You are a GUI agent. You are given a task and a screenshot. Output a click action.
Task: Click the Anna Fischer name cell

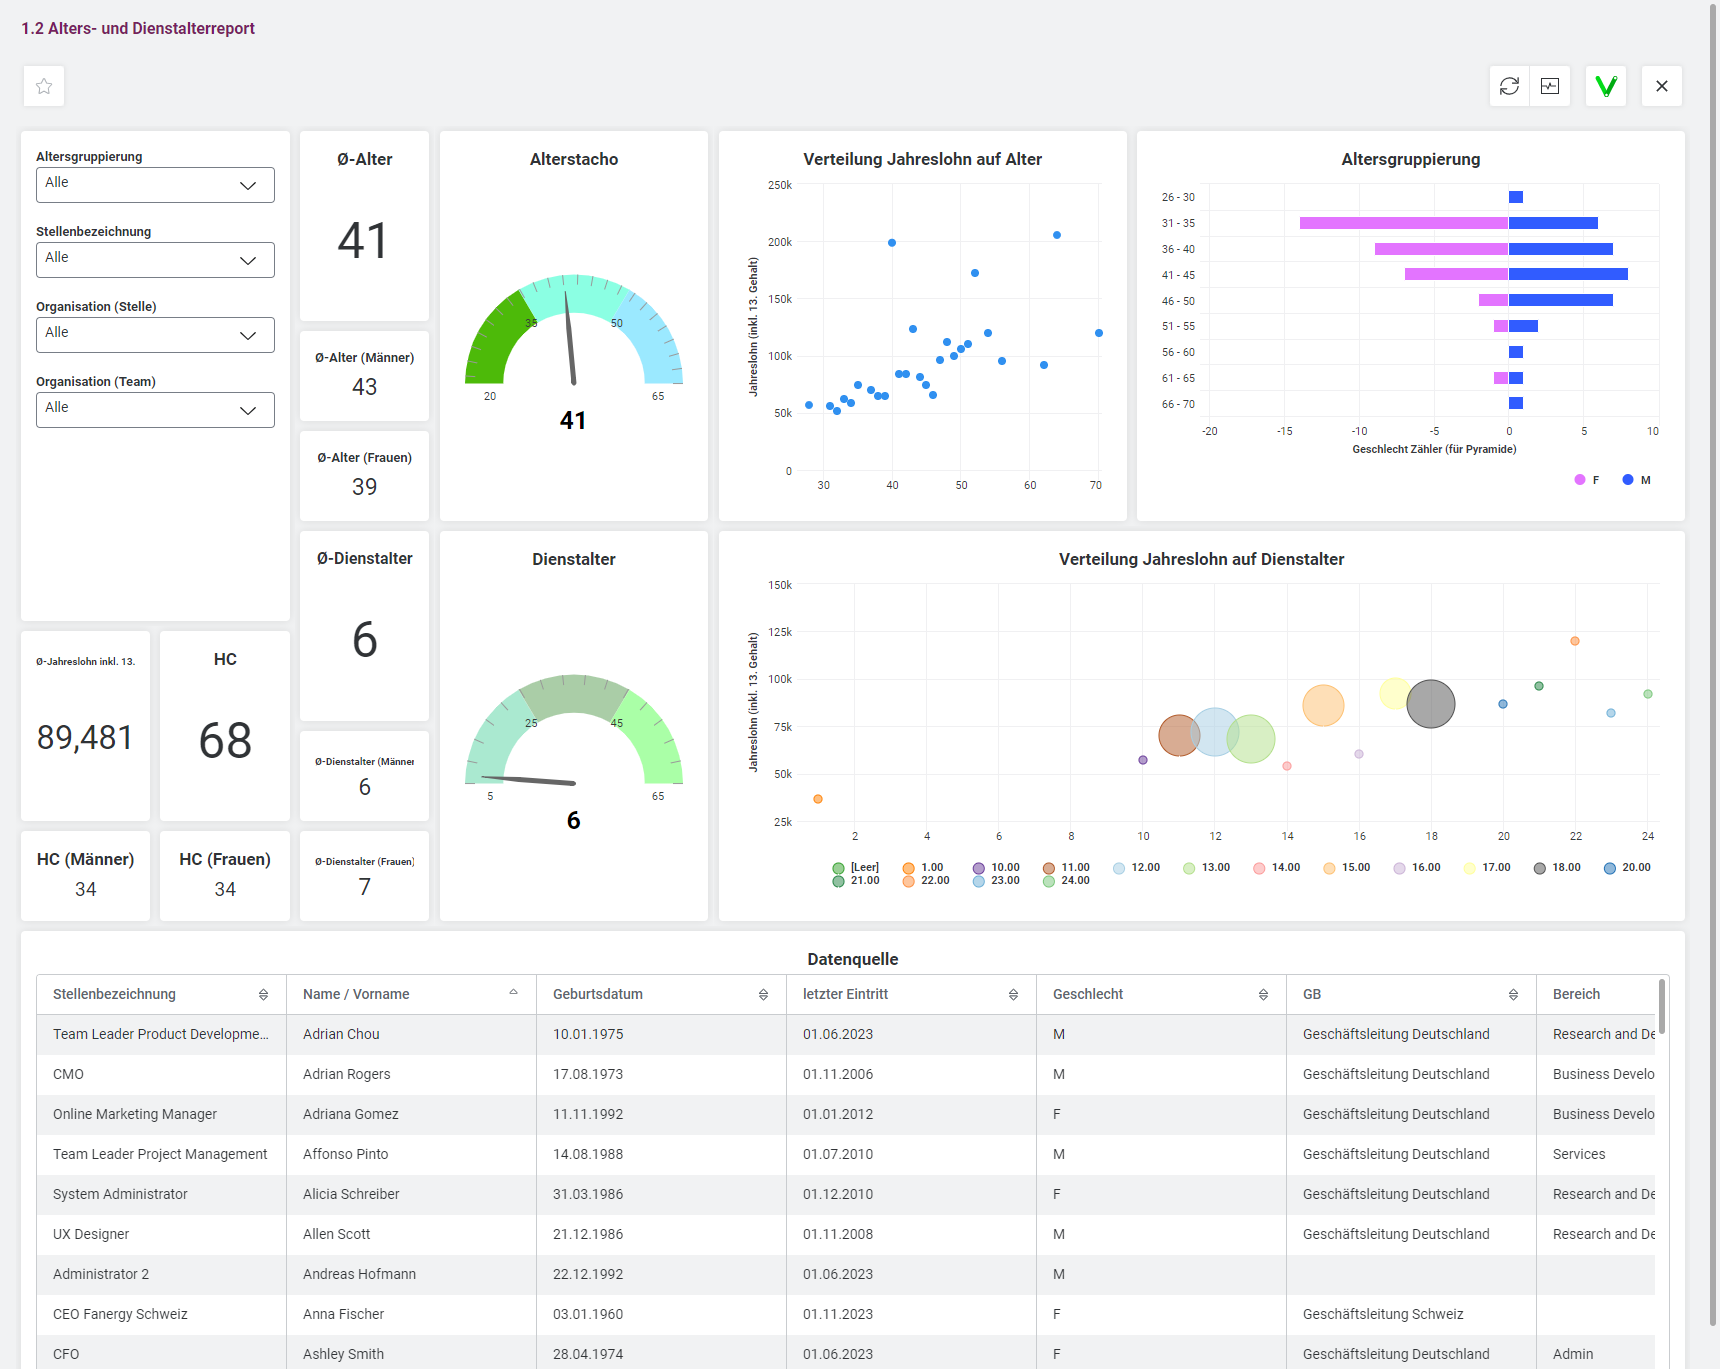point(343,1314)
